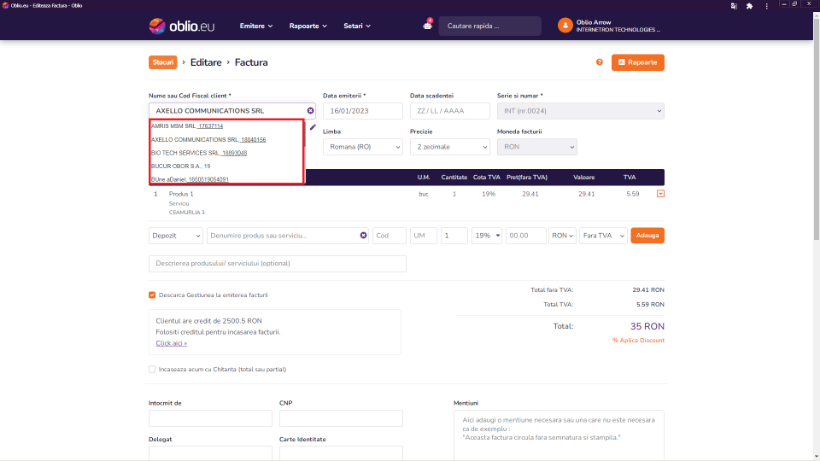This screenshot has height=461, width=820.
Task: Clear product name field with X icon
Action: coord(363,235)
